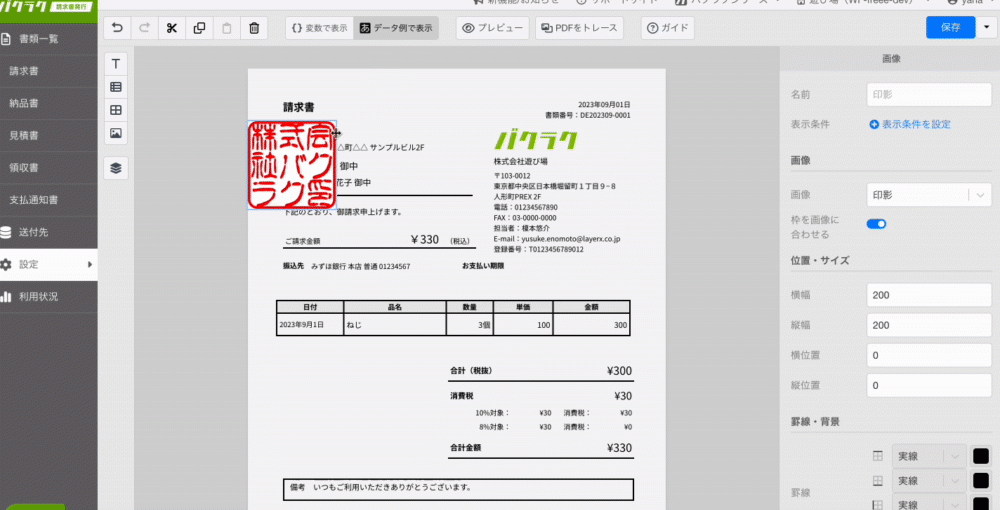Open the second 実線 border style dropdown
Image resolution: width=1000 pixels, height=510 pixels.
point(929,481)
